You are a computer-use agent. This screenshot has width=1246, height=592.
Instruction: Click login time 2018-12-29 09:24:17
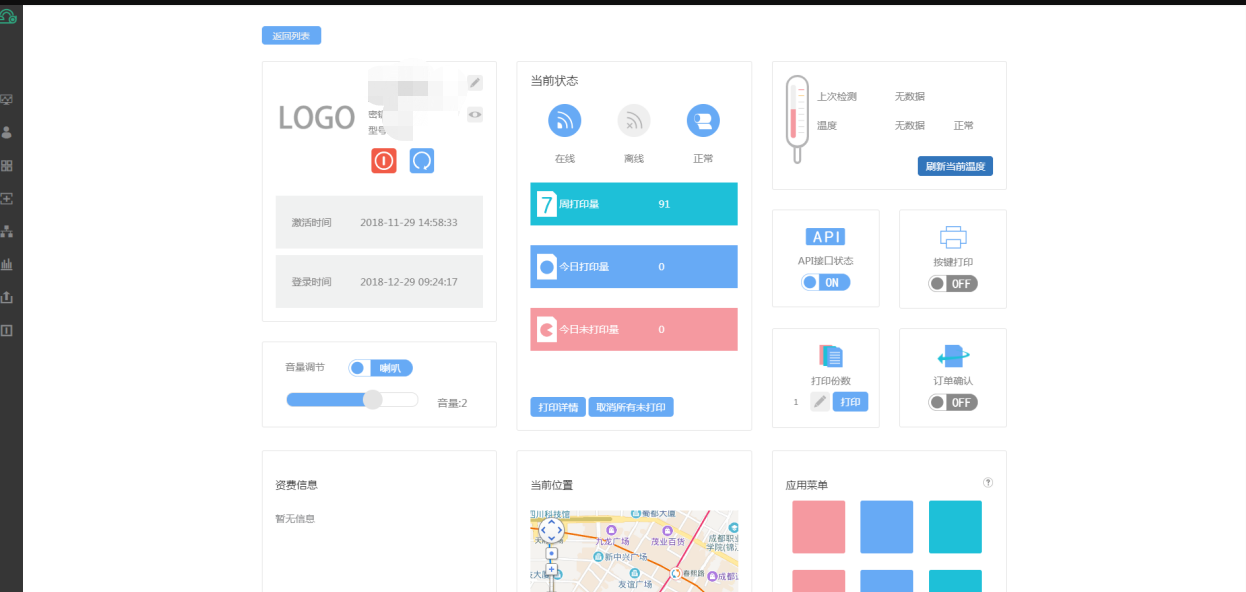[409, 282]
